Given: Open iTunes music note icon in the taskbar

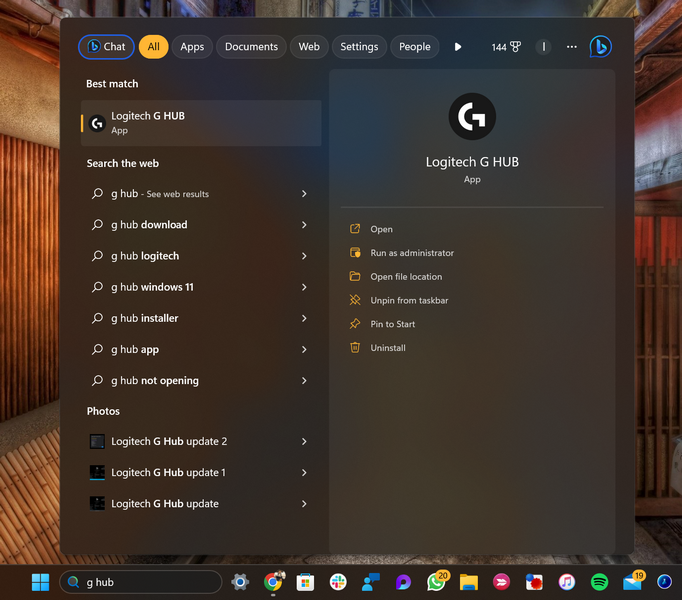Looking at the screenshot, I should click(x=567, y=582).
